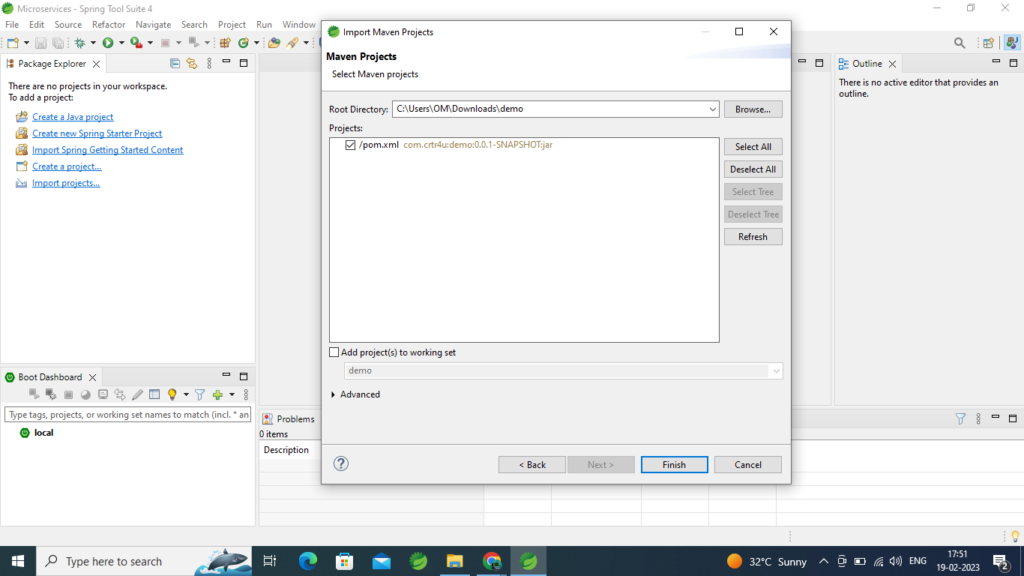This screenshot has width=1024, height=576.
Task: Click the help question mark in dialog
Action: [x=341, y=464]
